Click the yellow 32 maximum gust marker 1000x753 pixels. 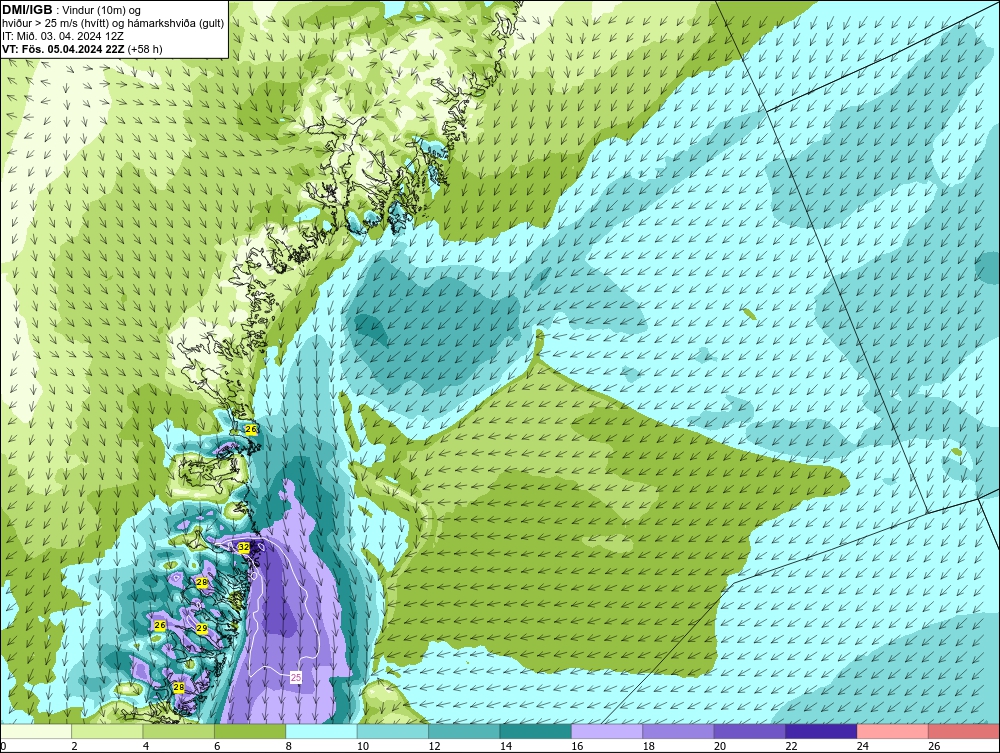(244, 547)
